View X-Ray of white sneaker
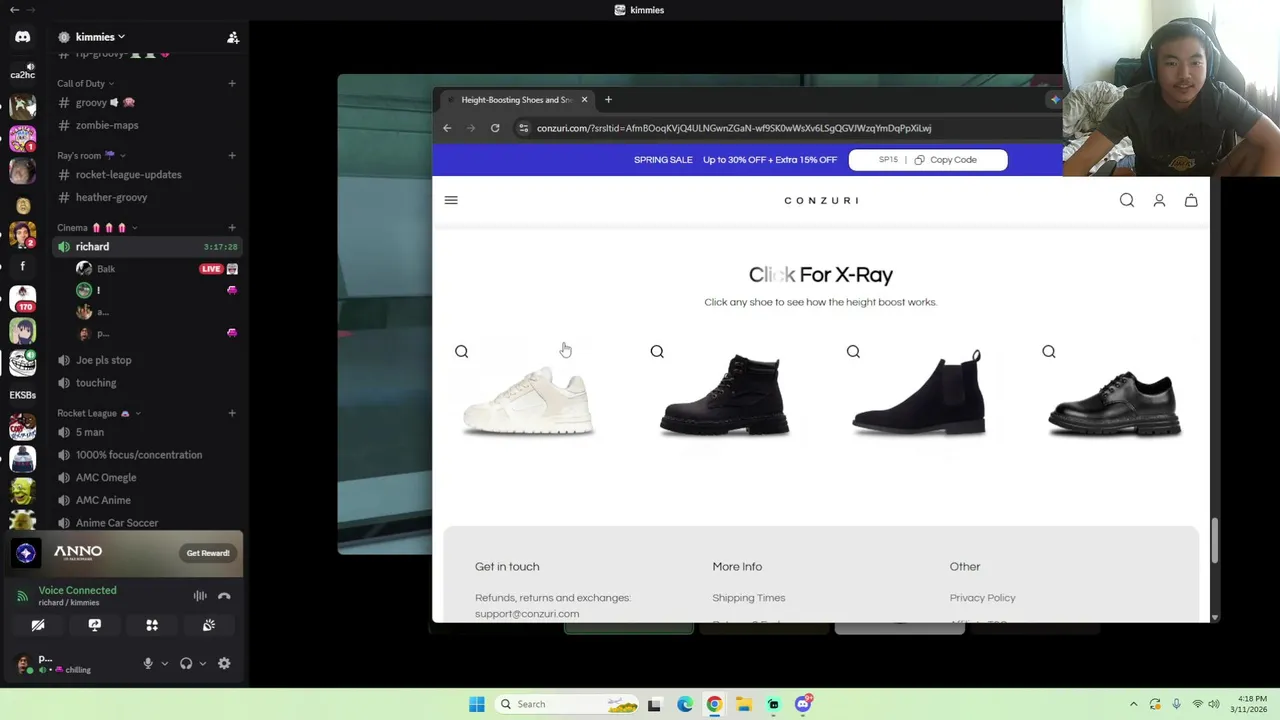This screenshot has height=720, width=1280. (x=528, y=400)
